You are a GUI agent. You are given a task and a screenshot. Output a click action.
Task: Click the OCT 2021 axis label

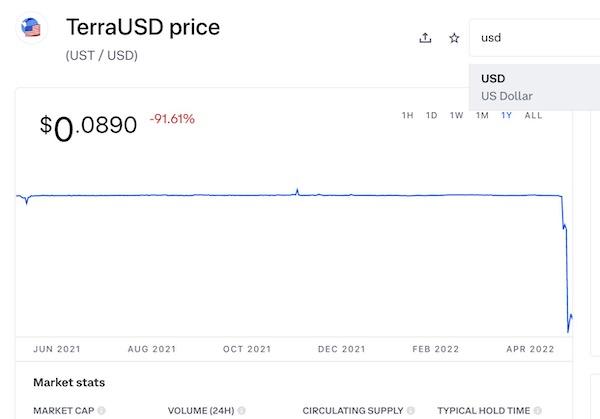pos(247,349)
